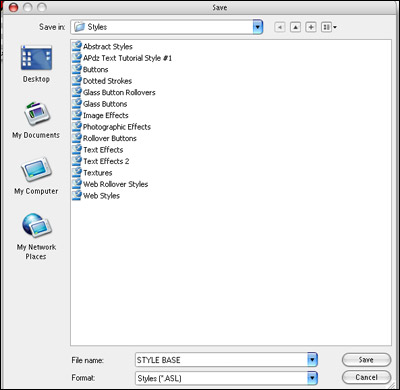Click the Save button
The image size is (400, 390).
tap(366, 360)
